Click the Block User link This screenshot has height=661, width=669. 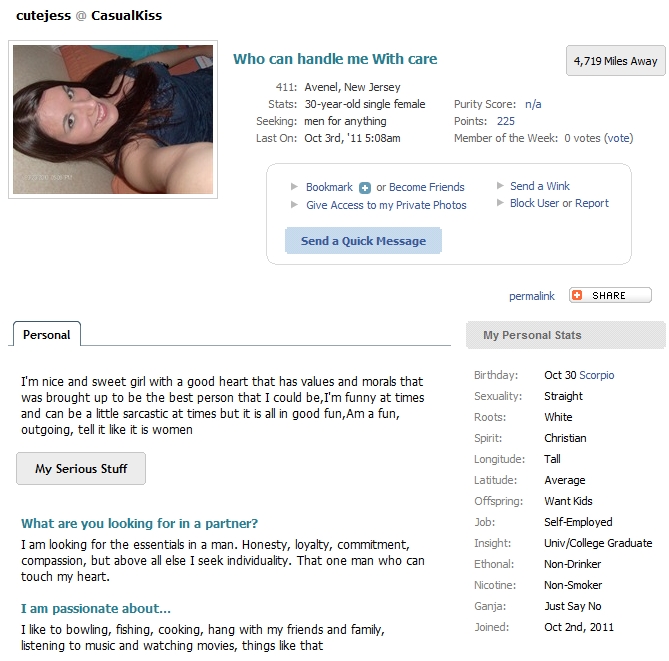tap(535, 203)
